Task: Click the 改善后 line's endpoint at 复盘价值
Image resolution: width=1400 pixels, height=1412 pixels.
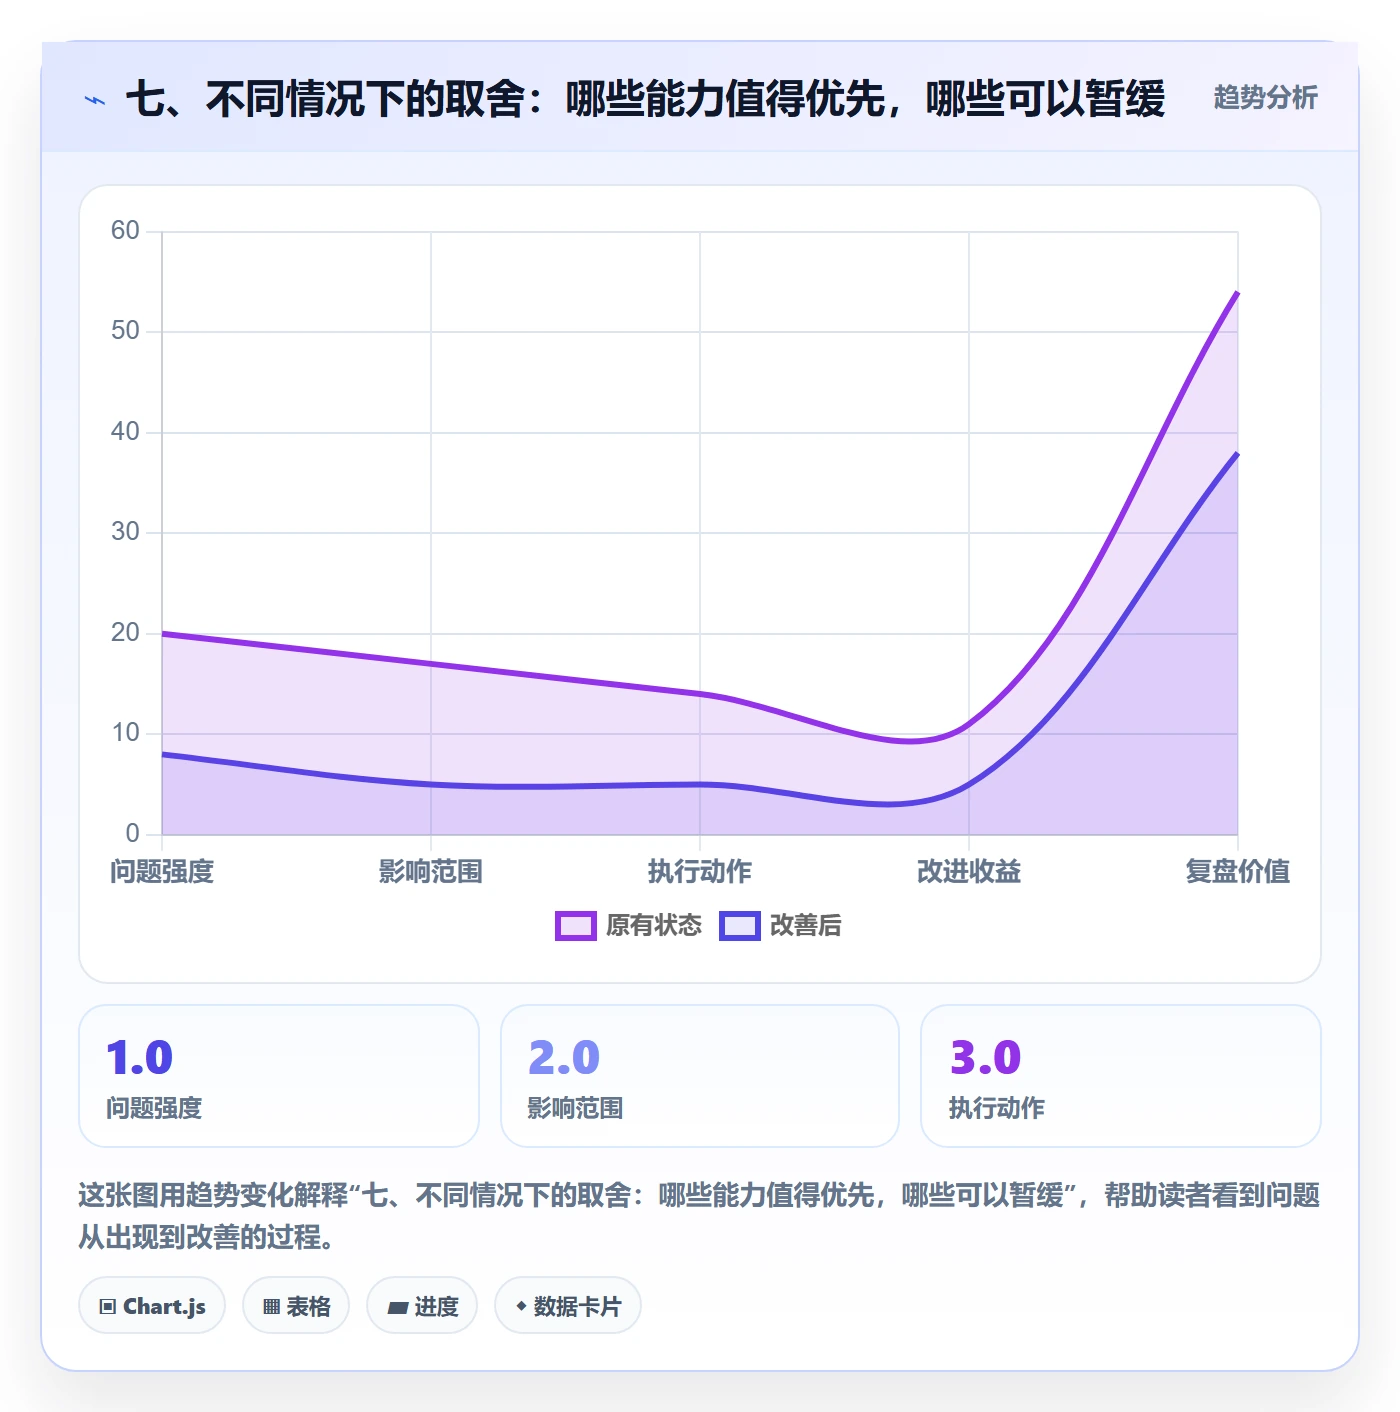Action: point(1238,453)
